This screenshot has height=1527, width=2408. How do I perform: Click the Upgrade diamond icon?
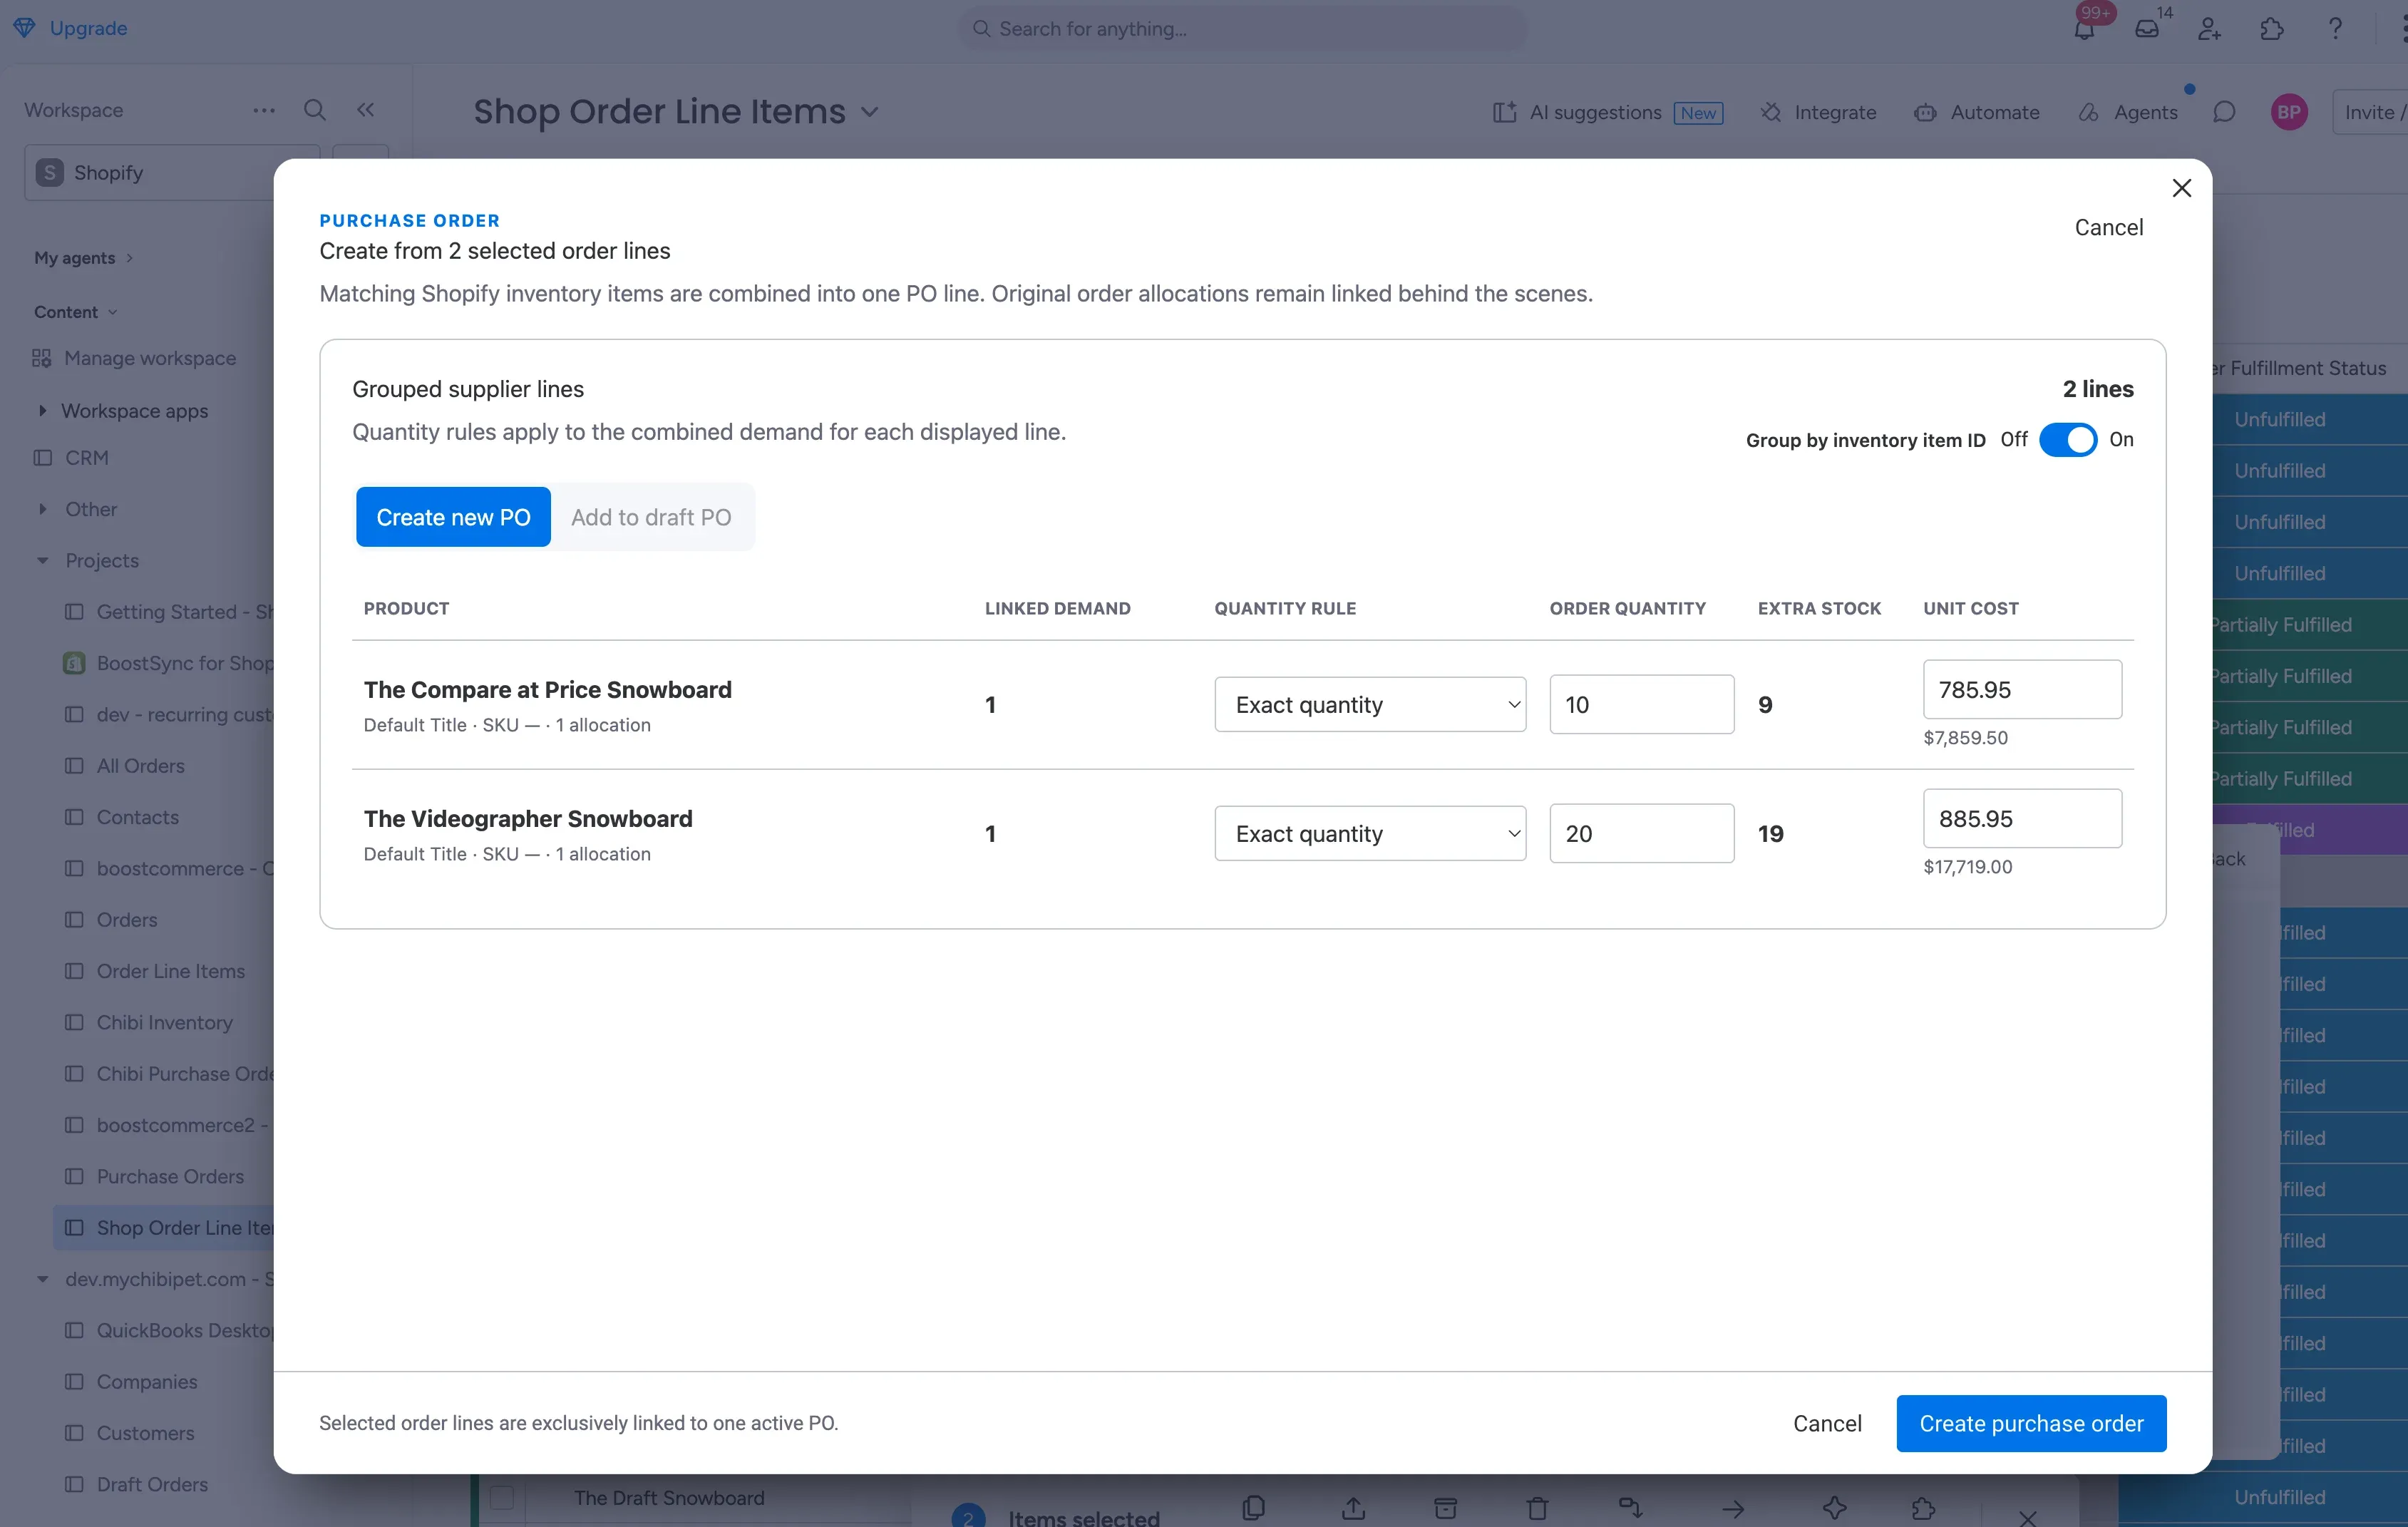[x=24, y=28]
